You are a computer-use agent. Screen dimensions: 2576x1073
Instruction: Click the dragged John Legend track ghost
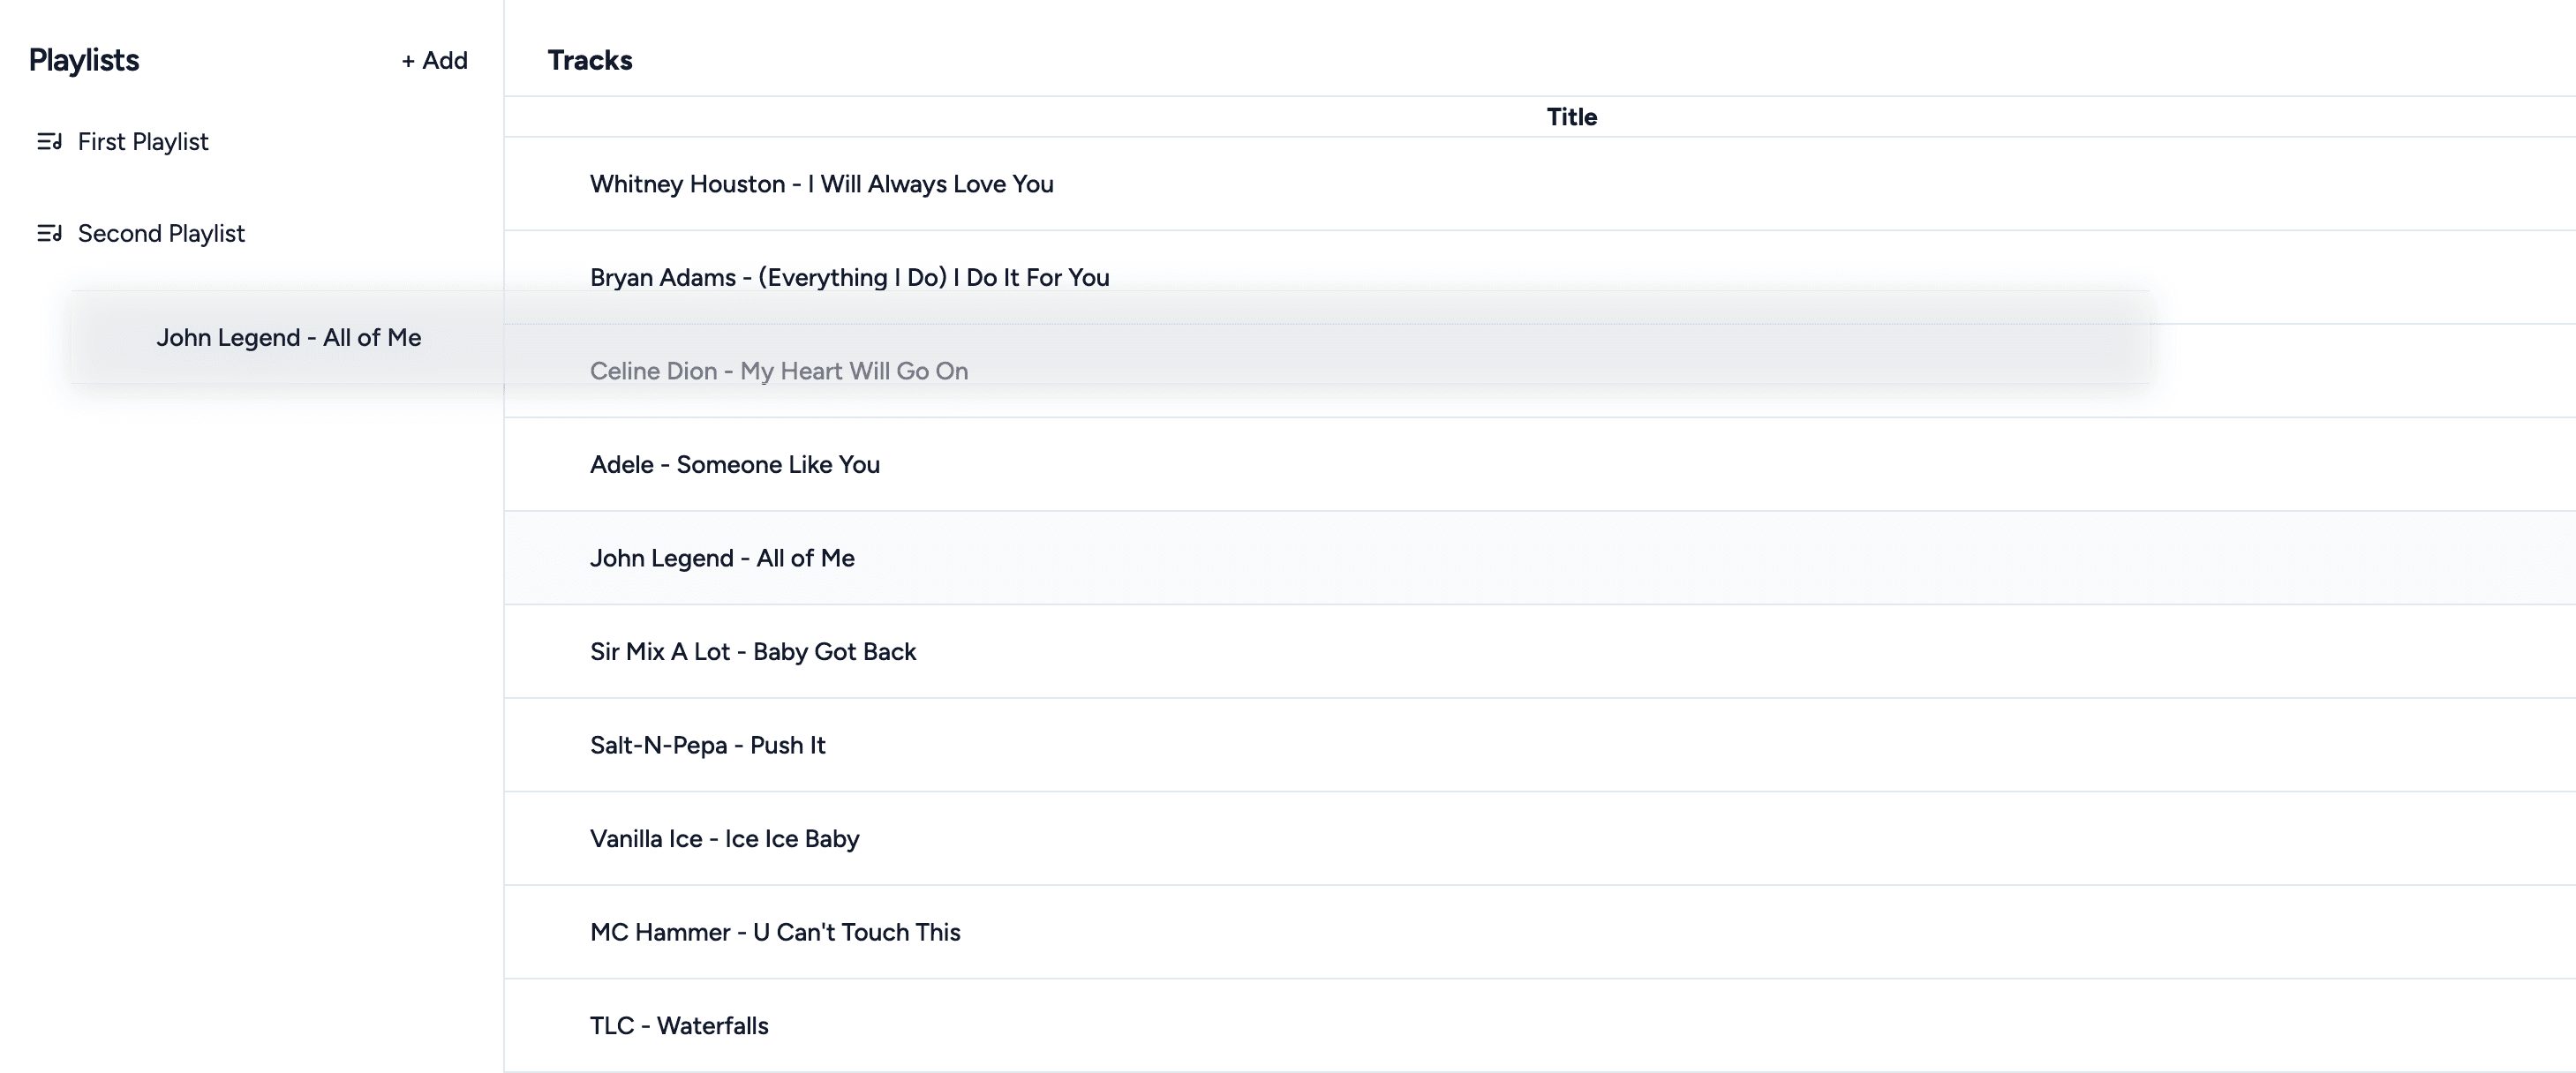click(289, 338)
